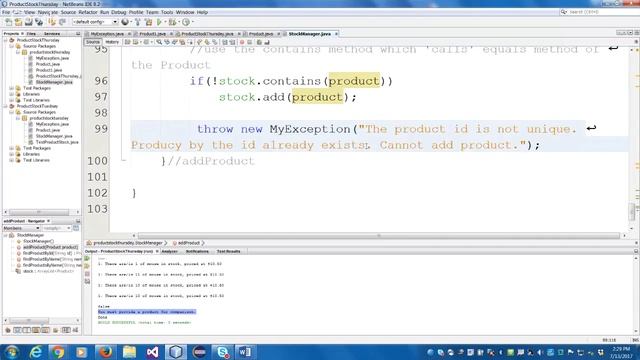This screenshot has height=360, width=640.
Task: Toggle last filter button at Navigator bottom
Action: coord(76,330)
